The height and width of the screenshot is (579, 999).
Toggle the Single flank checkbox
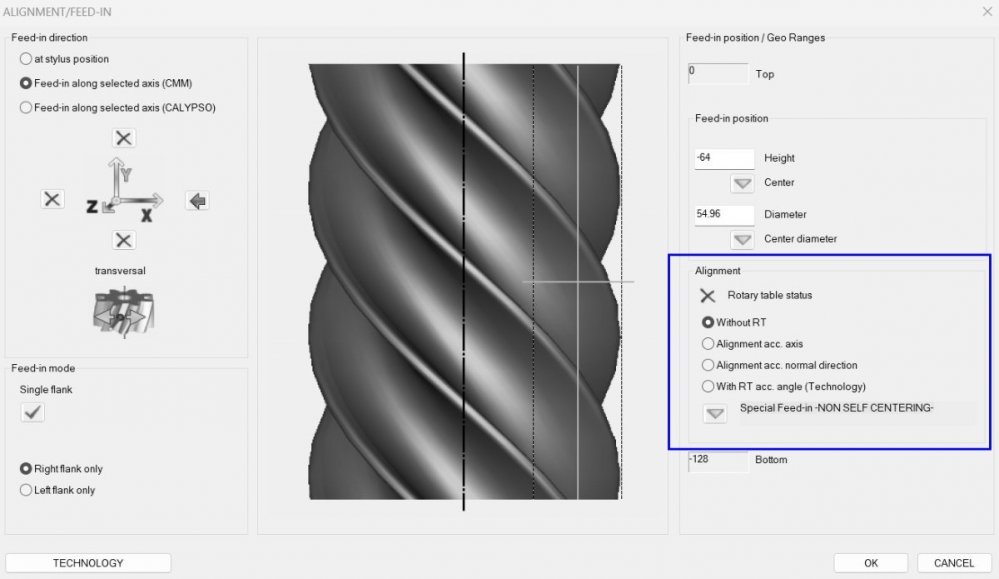click(x=33, y=413)
